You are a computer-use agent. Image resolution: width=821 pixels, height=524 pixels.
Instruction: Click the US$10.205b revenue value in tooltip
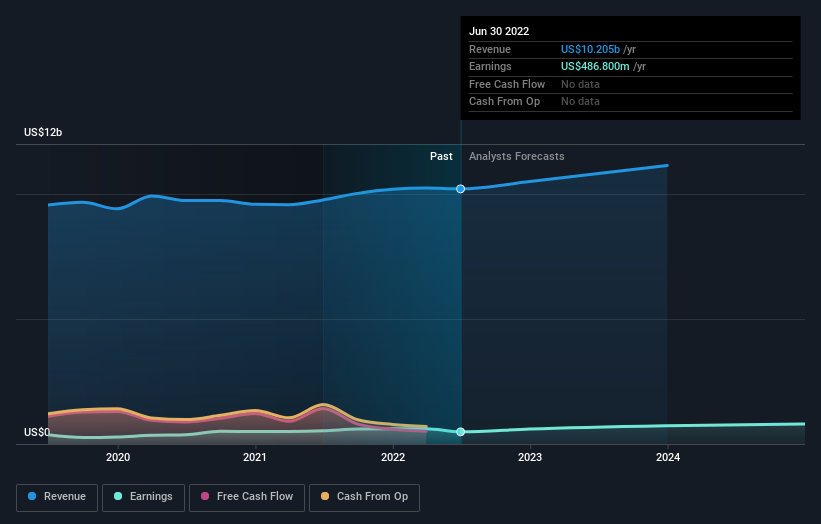[x=590, y=50]
